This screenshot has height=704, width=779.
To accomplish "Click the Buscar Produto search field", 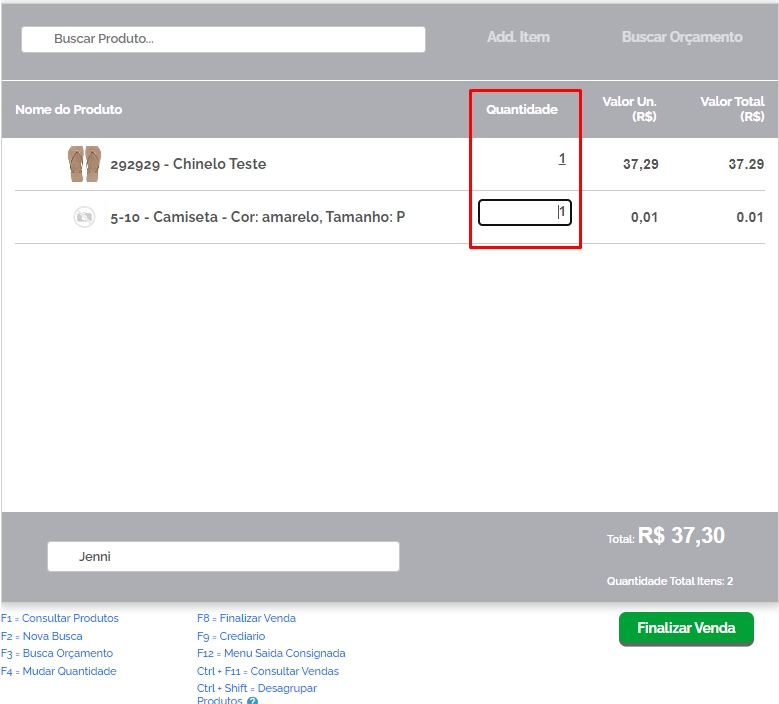I will 224,39.
